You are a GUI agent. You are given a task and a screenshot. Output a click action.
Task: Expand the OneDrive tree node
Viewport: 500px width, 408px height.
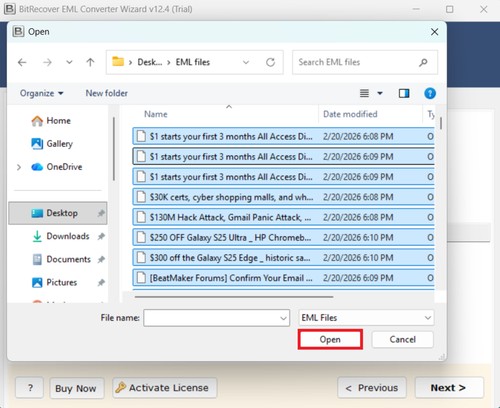point(19,167)
